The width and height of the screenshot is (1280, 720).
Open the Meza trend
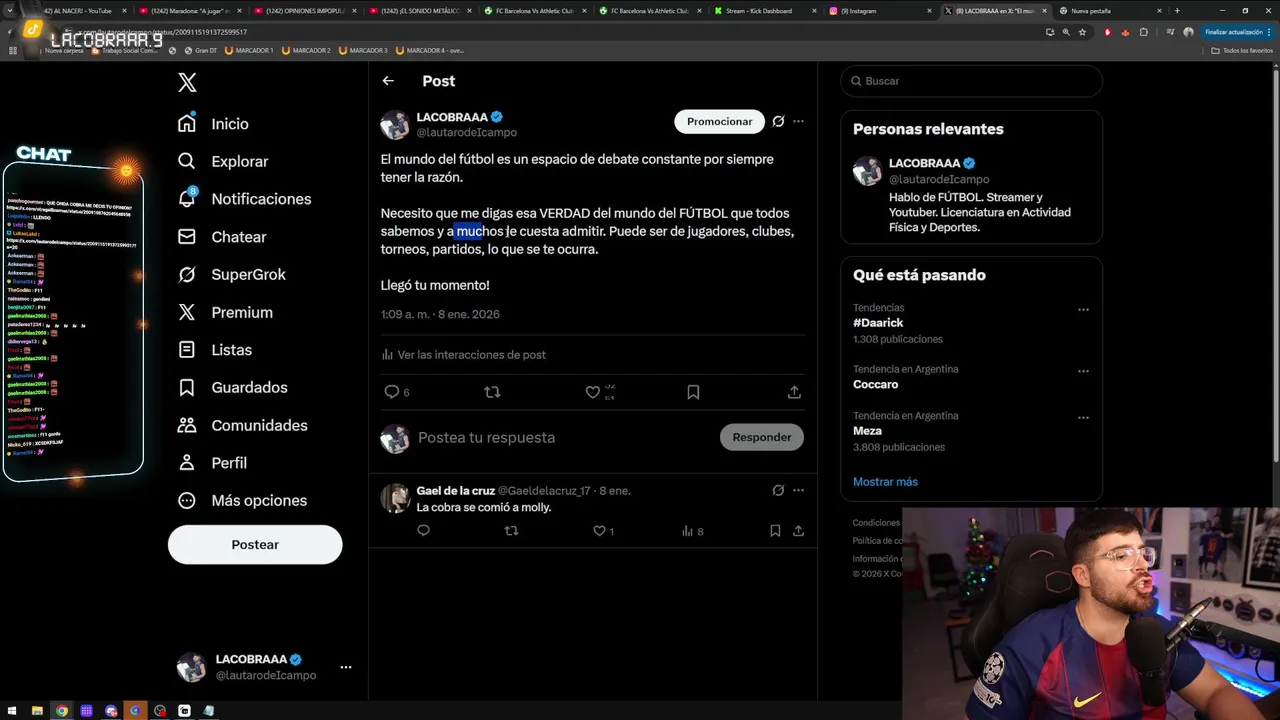pos(867,431)
